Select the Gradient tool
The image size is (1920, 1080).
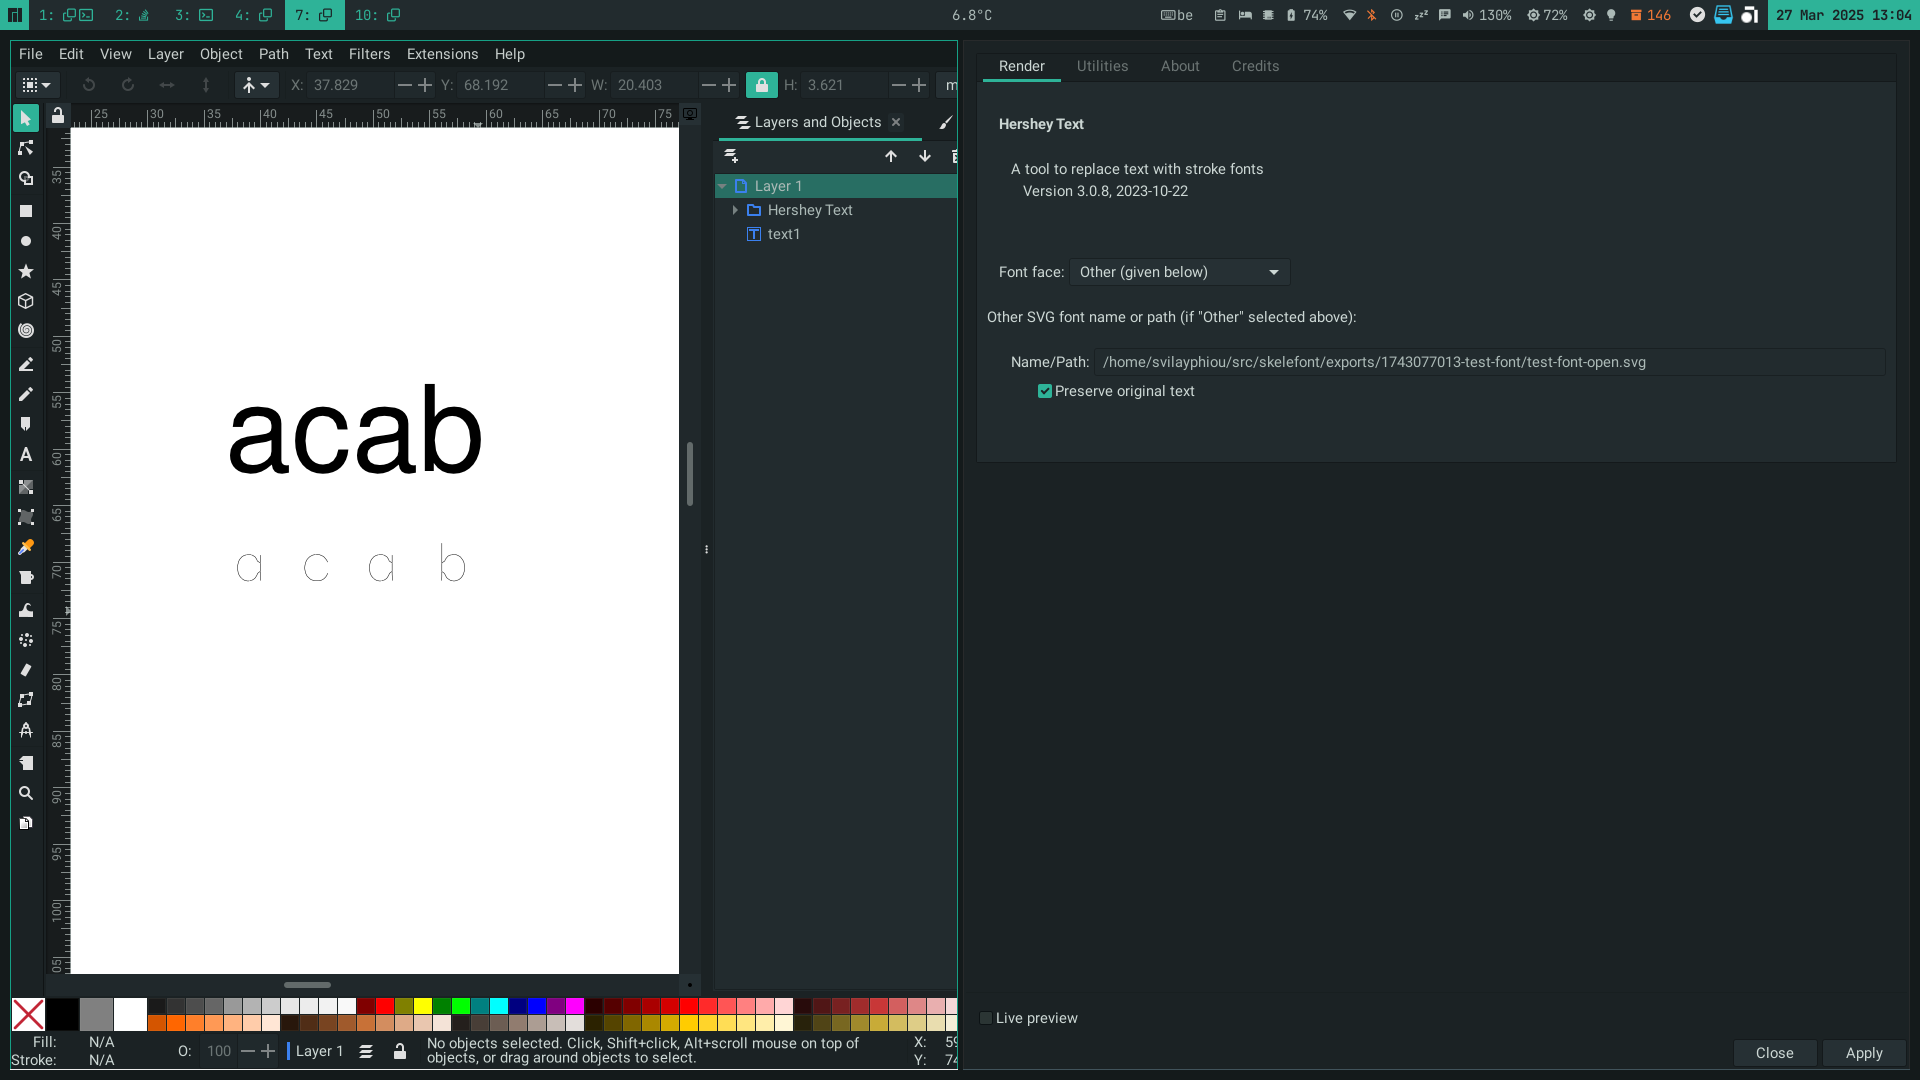click(26, 487)
